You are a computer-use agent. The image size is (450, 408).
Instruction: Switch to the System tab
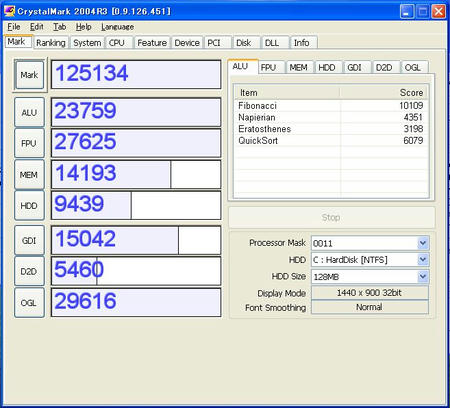pos(87,43)
